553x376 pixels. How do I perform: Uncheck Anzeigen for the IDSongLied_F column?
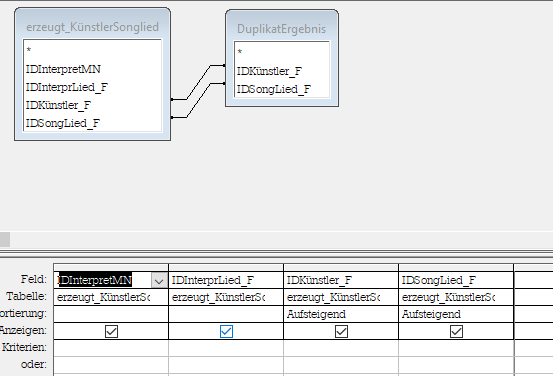pos(456,332)
